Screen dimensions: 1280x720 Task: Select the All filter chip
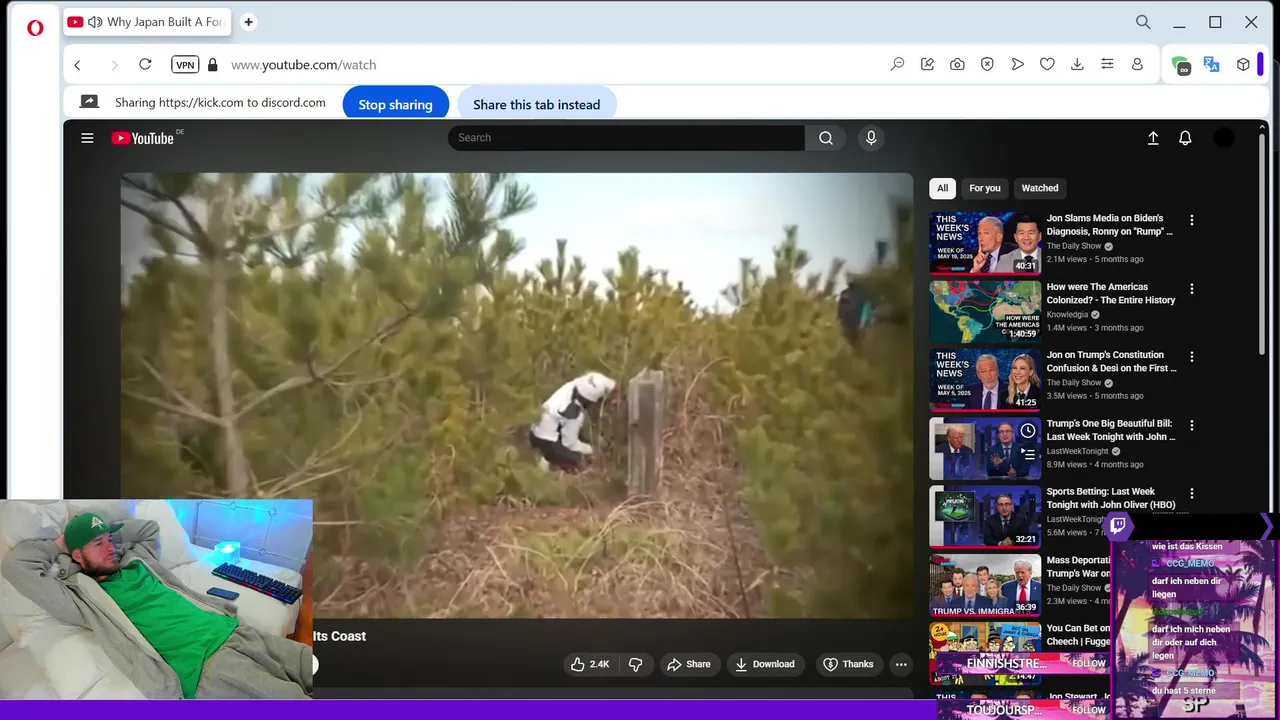pyautogui.click(x=942, y=188)
